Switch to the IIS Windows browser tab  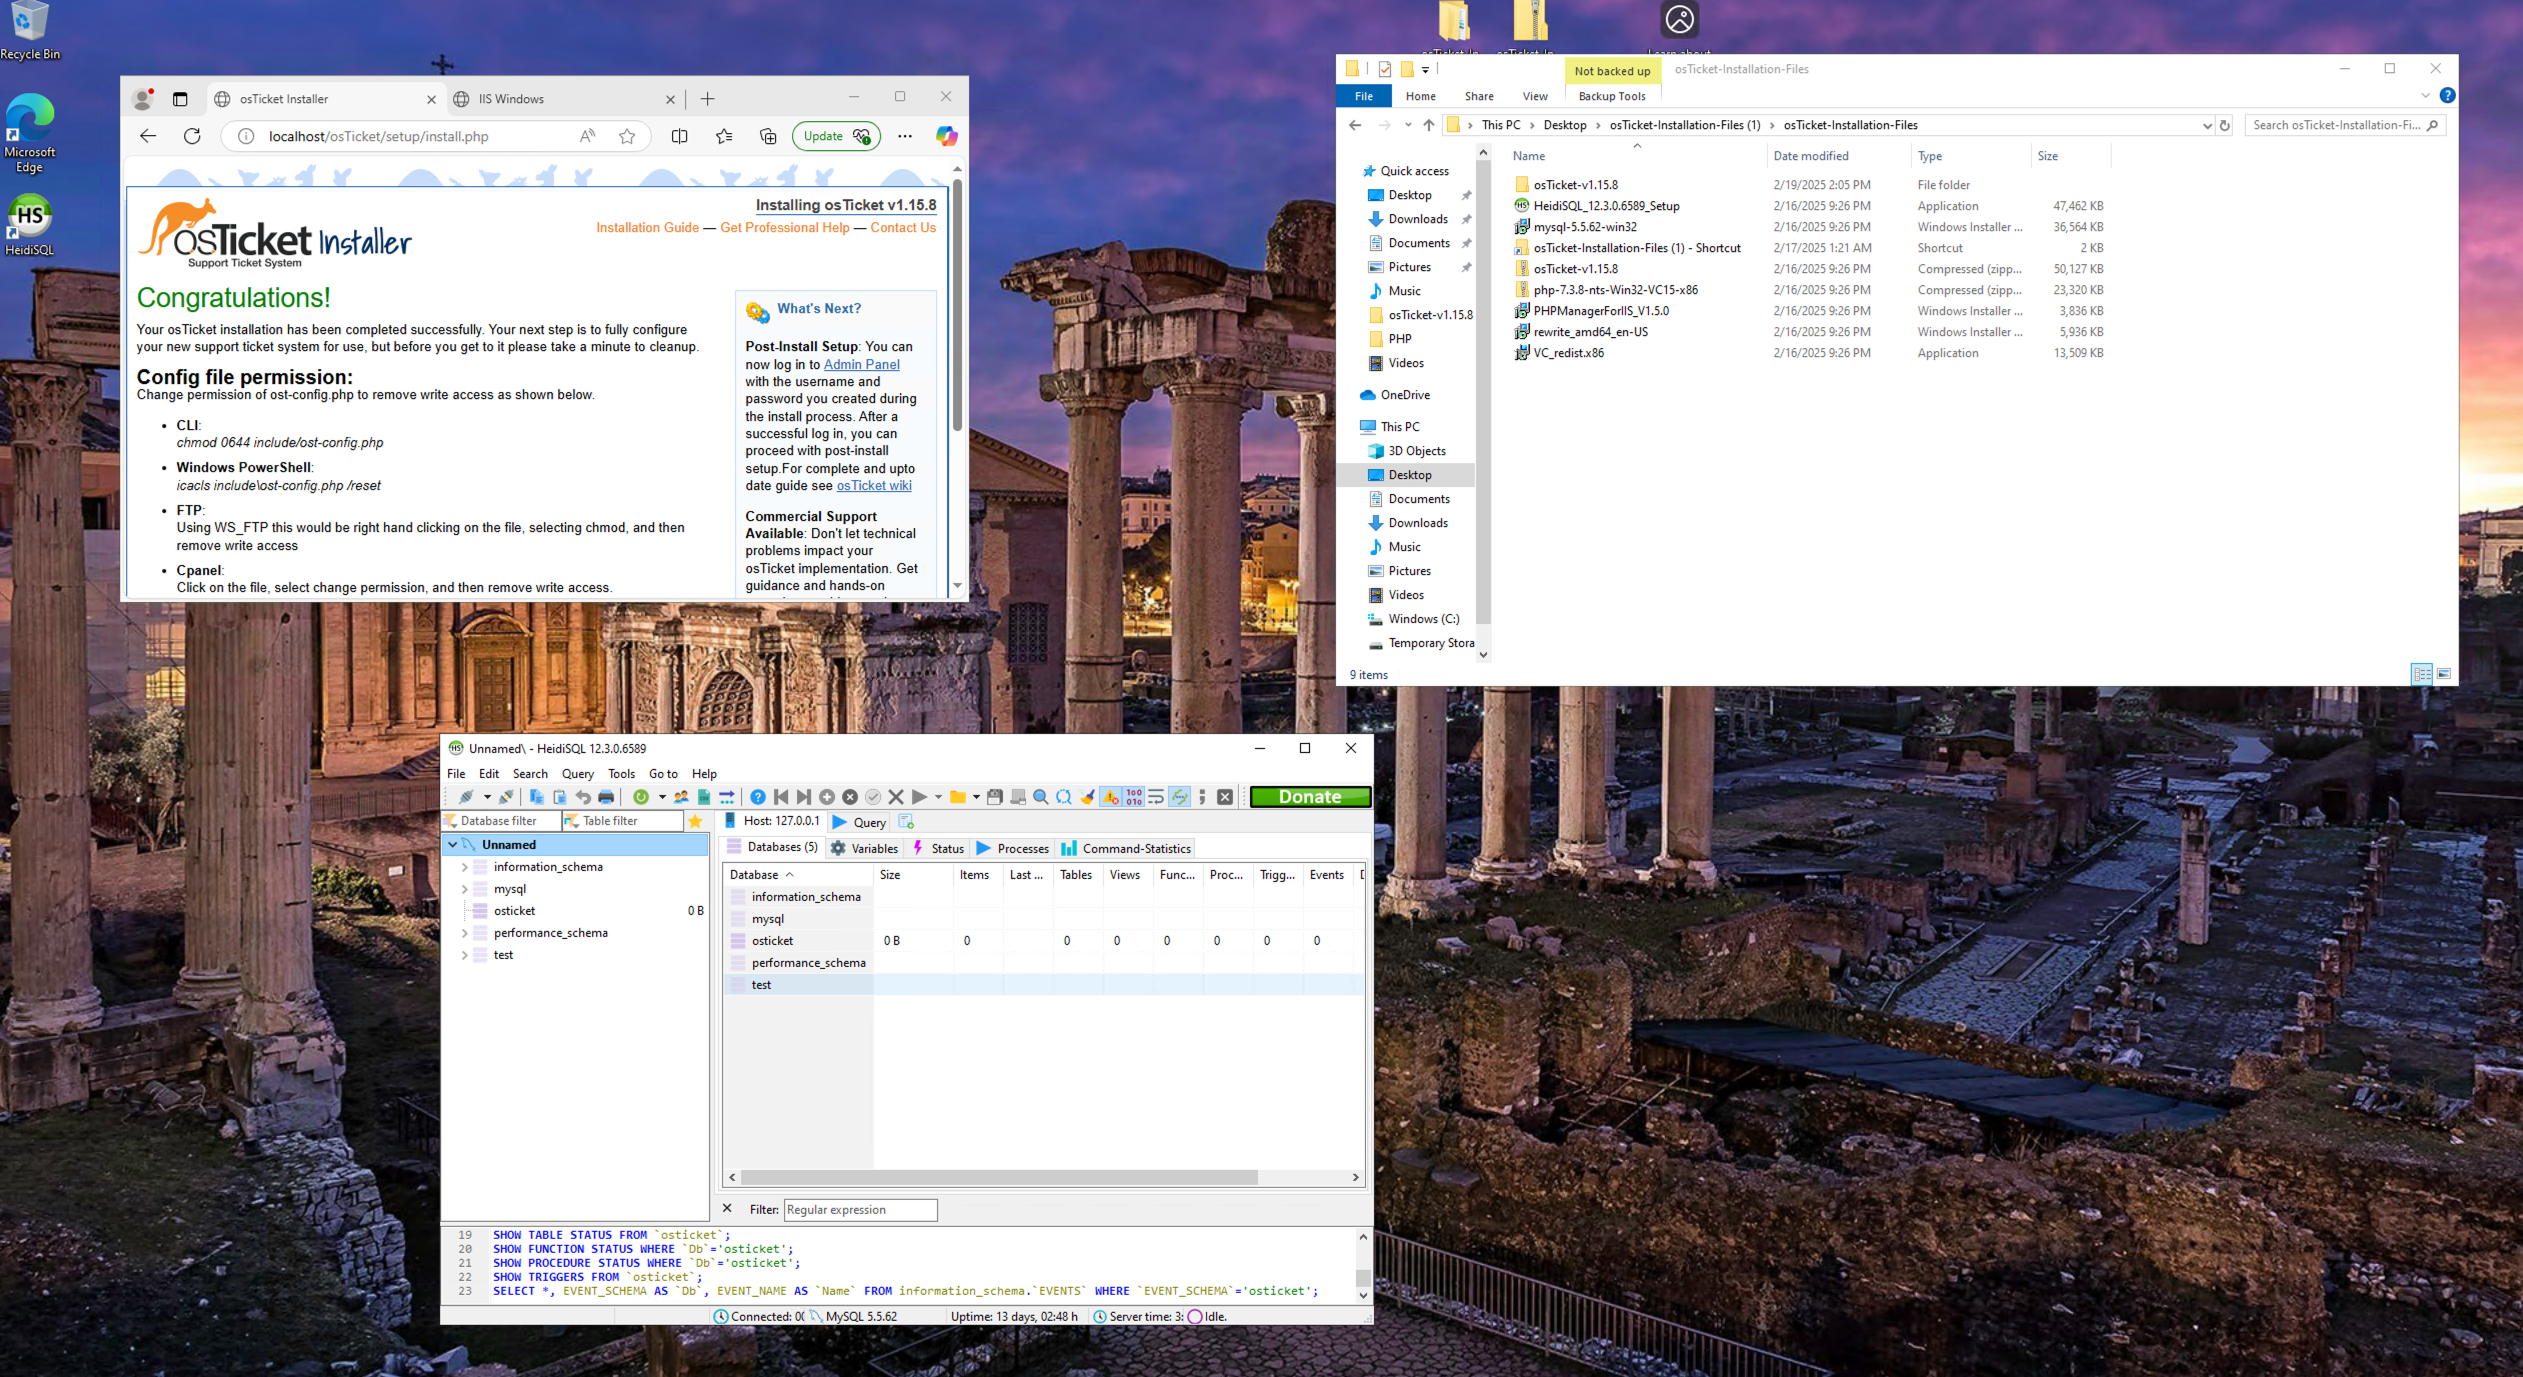[x=564, y=99]
